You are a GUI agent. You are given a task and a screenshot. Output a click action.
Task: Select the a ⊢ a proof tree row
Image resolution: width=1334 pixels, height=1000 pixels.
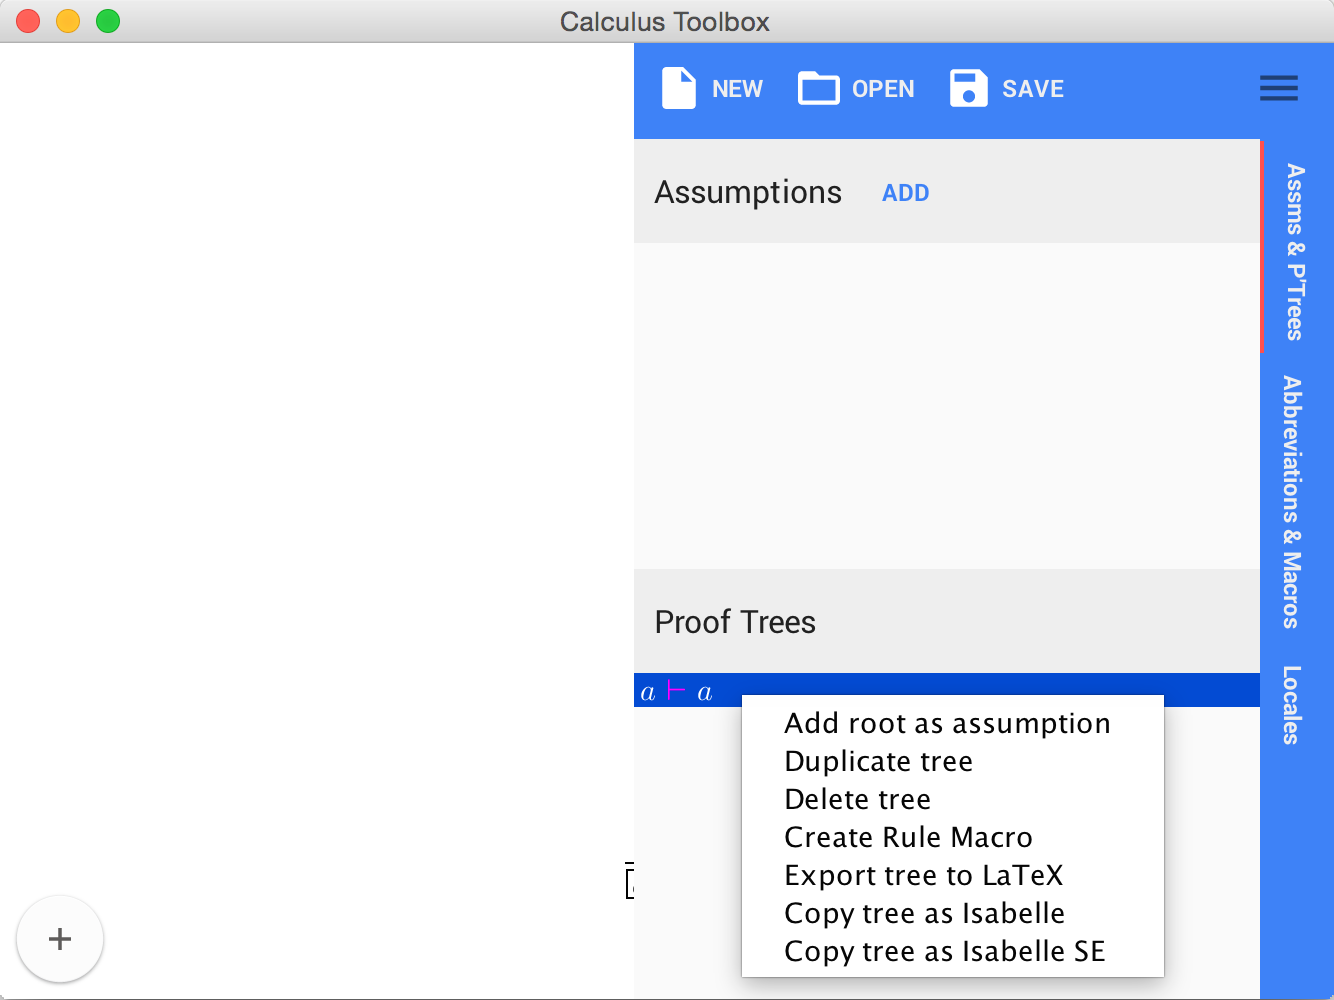[x=946, y=690]
